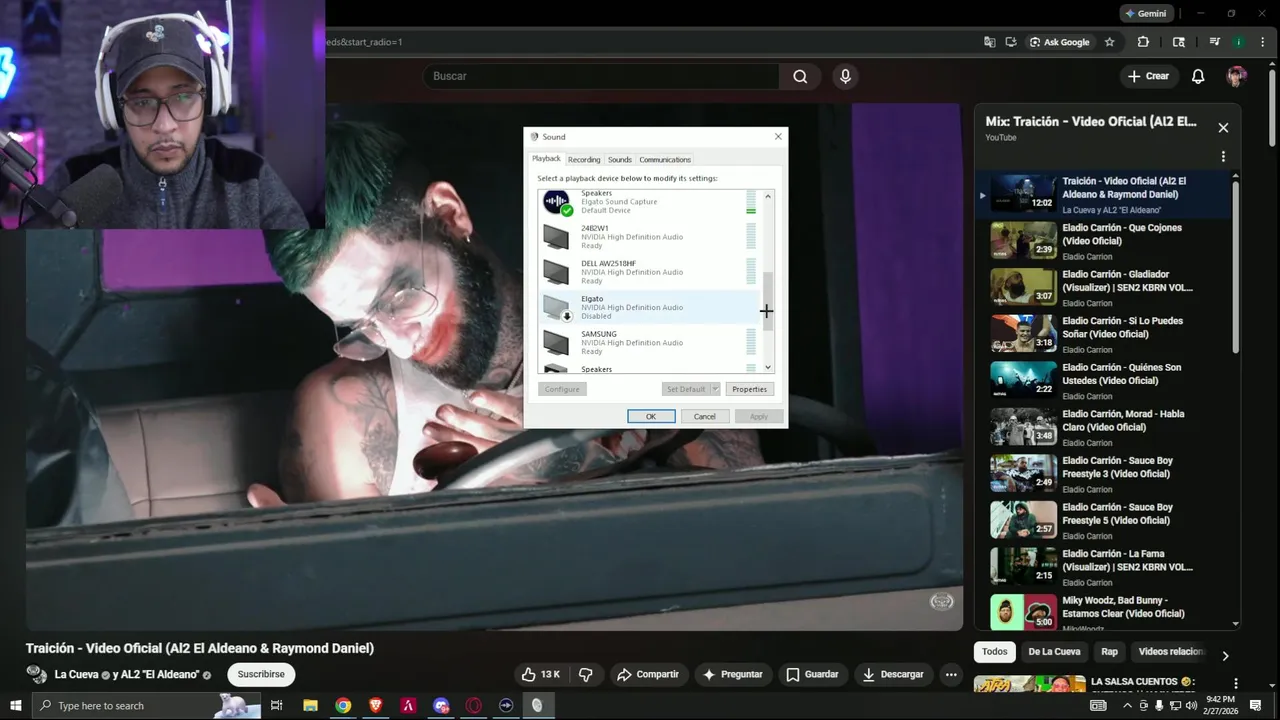
Task: Select Eladio Carrión - La Fama (Visualizer)
Action: (1105, 566)
